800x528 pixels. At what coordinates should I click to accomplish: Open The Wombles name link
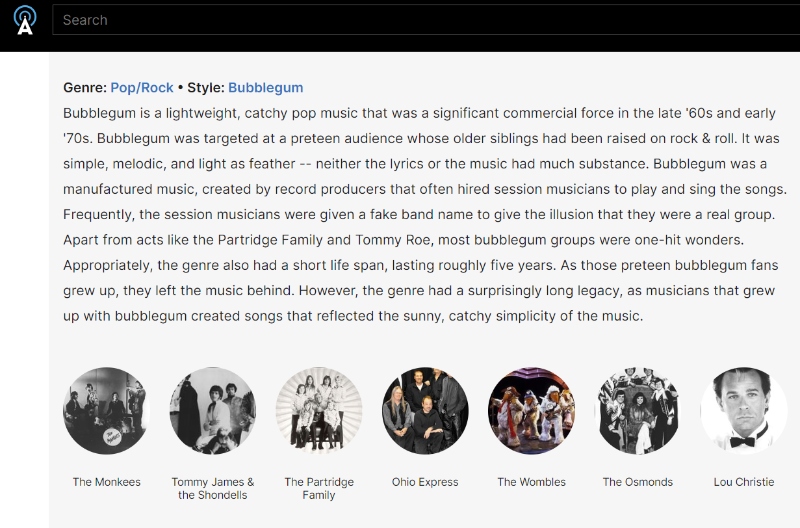coord(531,482)
